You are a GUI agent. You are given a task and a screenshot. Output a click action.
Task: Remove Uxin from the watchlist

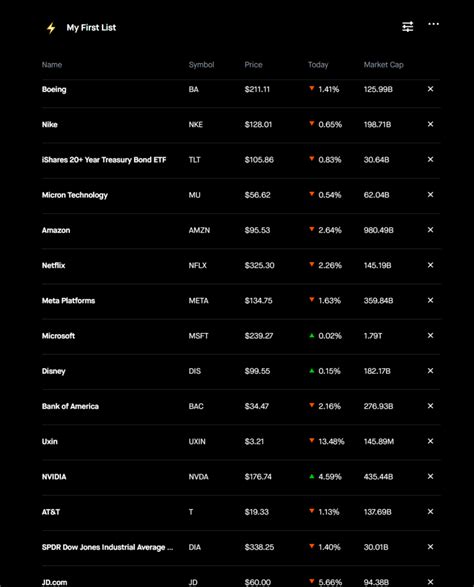pyautogui.click(x=430, y=441)
